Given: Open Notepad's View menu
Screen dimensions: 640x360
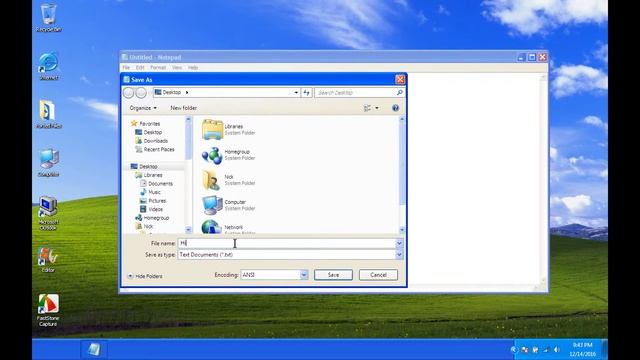Looking at the screenshot, I should 177,67.
